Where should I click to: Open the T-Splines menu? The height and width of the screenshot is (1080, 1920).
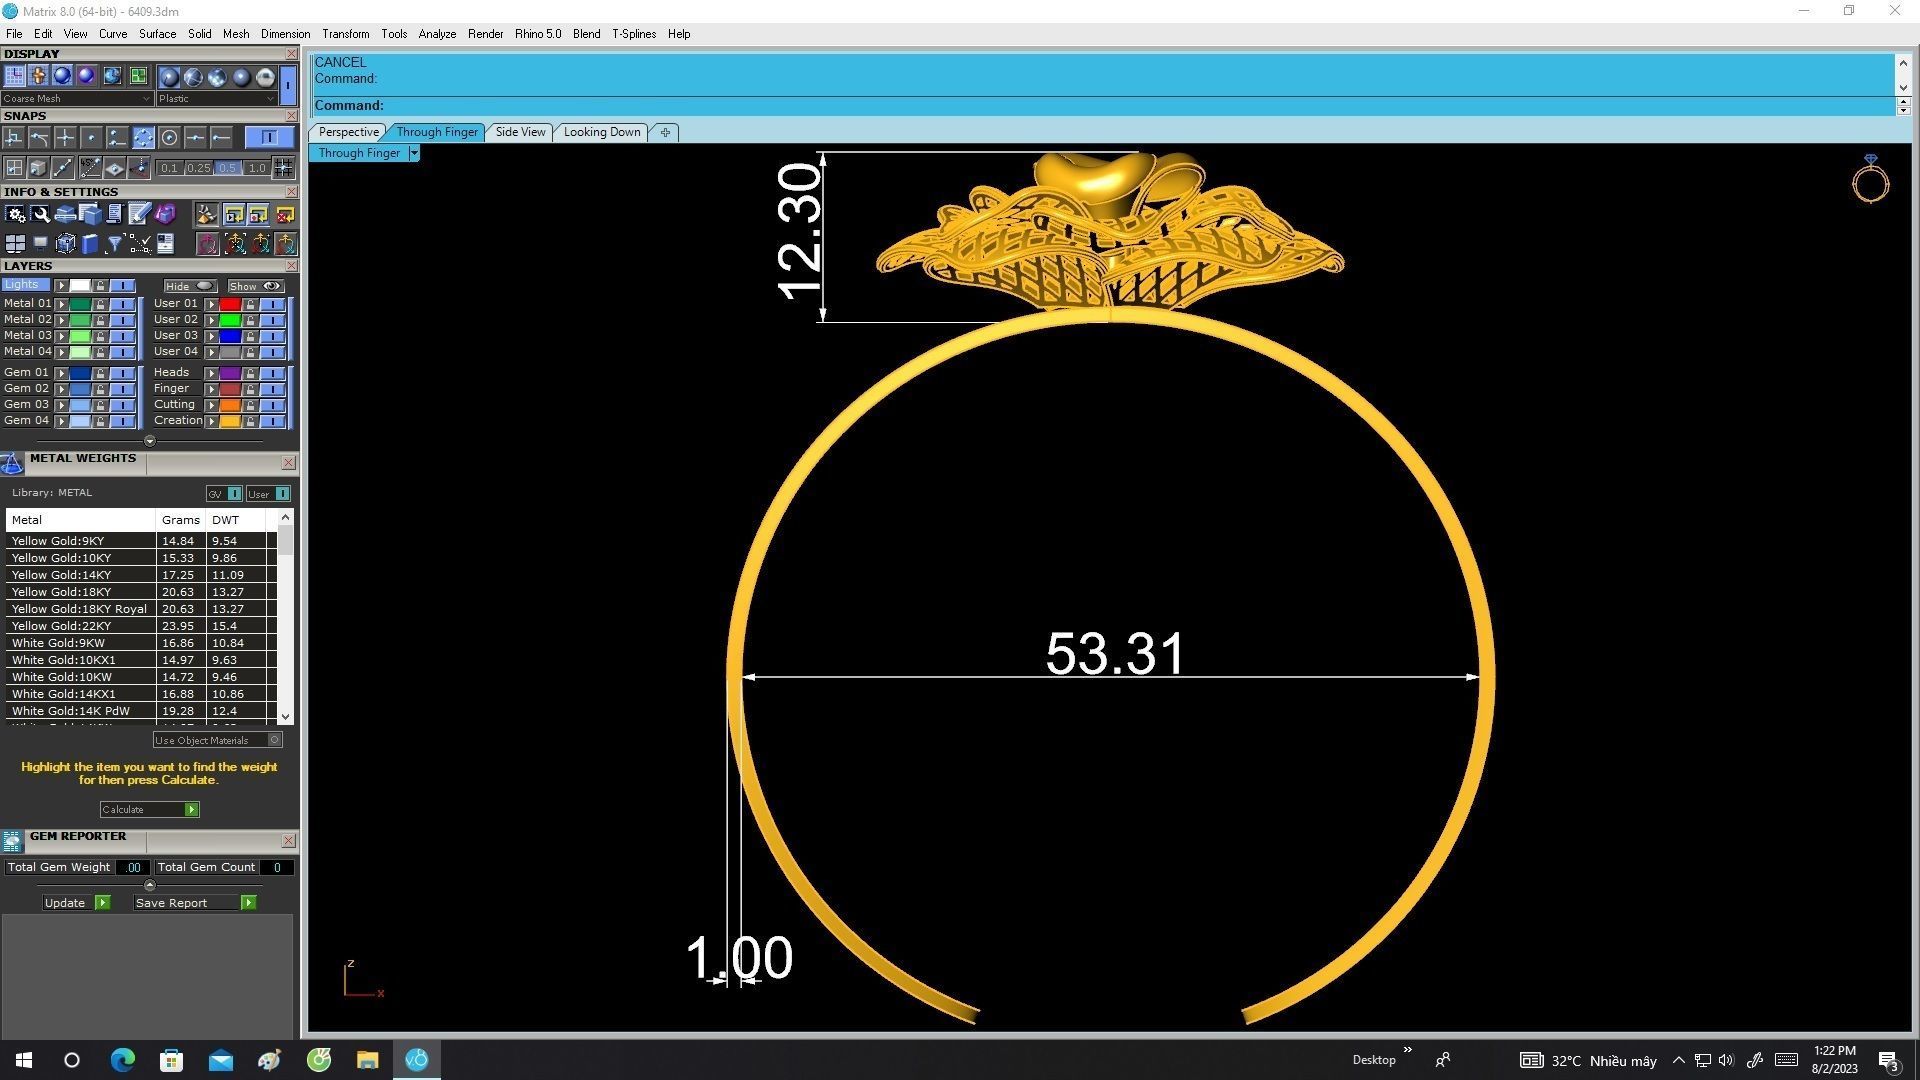(633, 34)
